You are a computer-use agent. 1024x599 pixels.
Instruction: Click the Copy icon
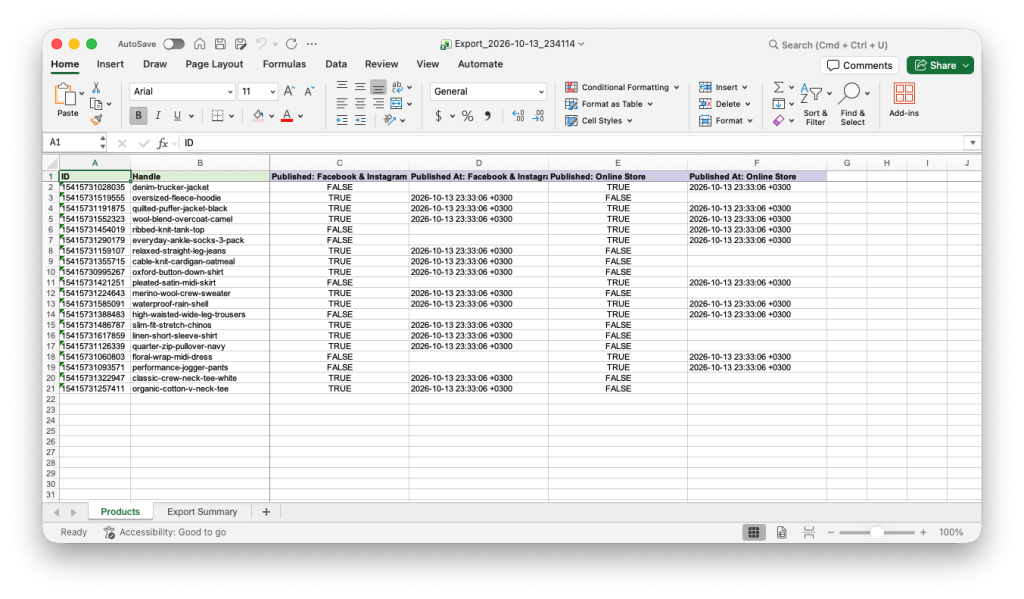(96, 104)
